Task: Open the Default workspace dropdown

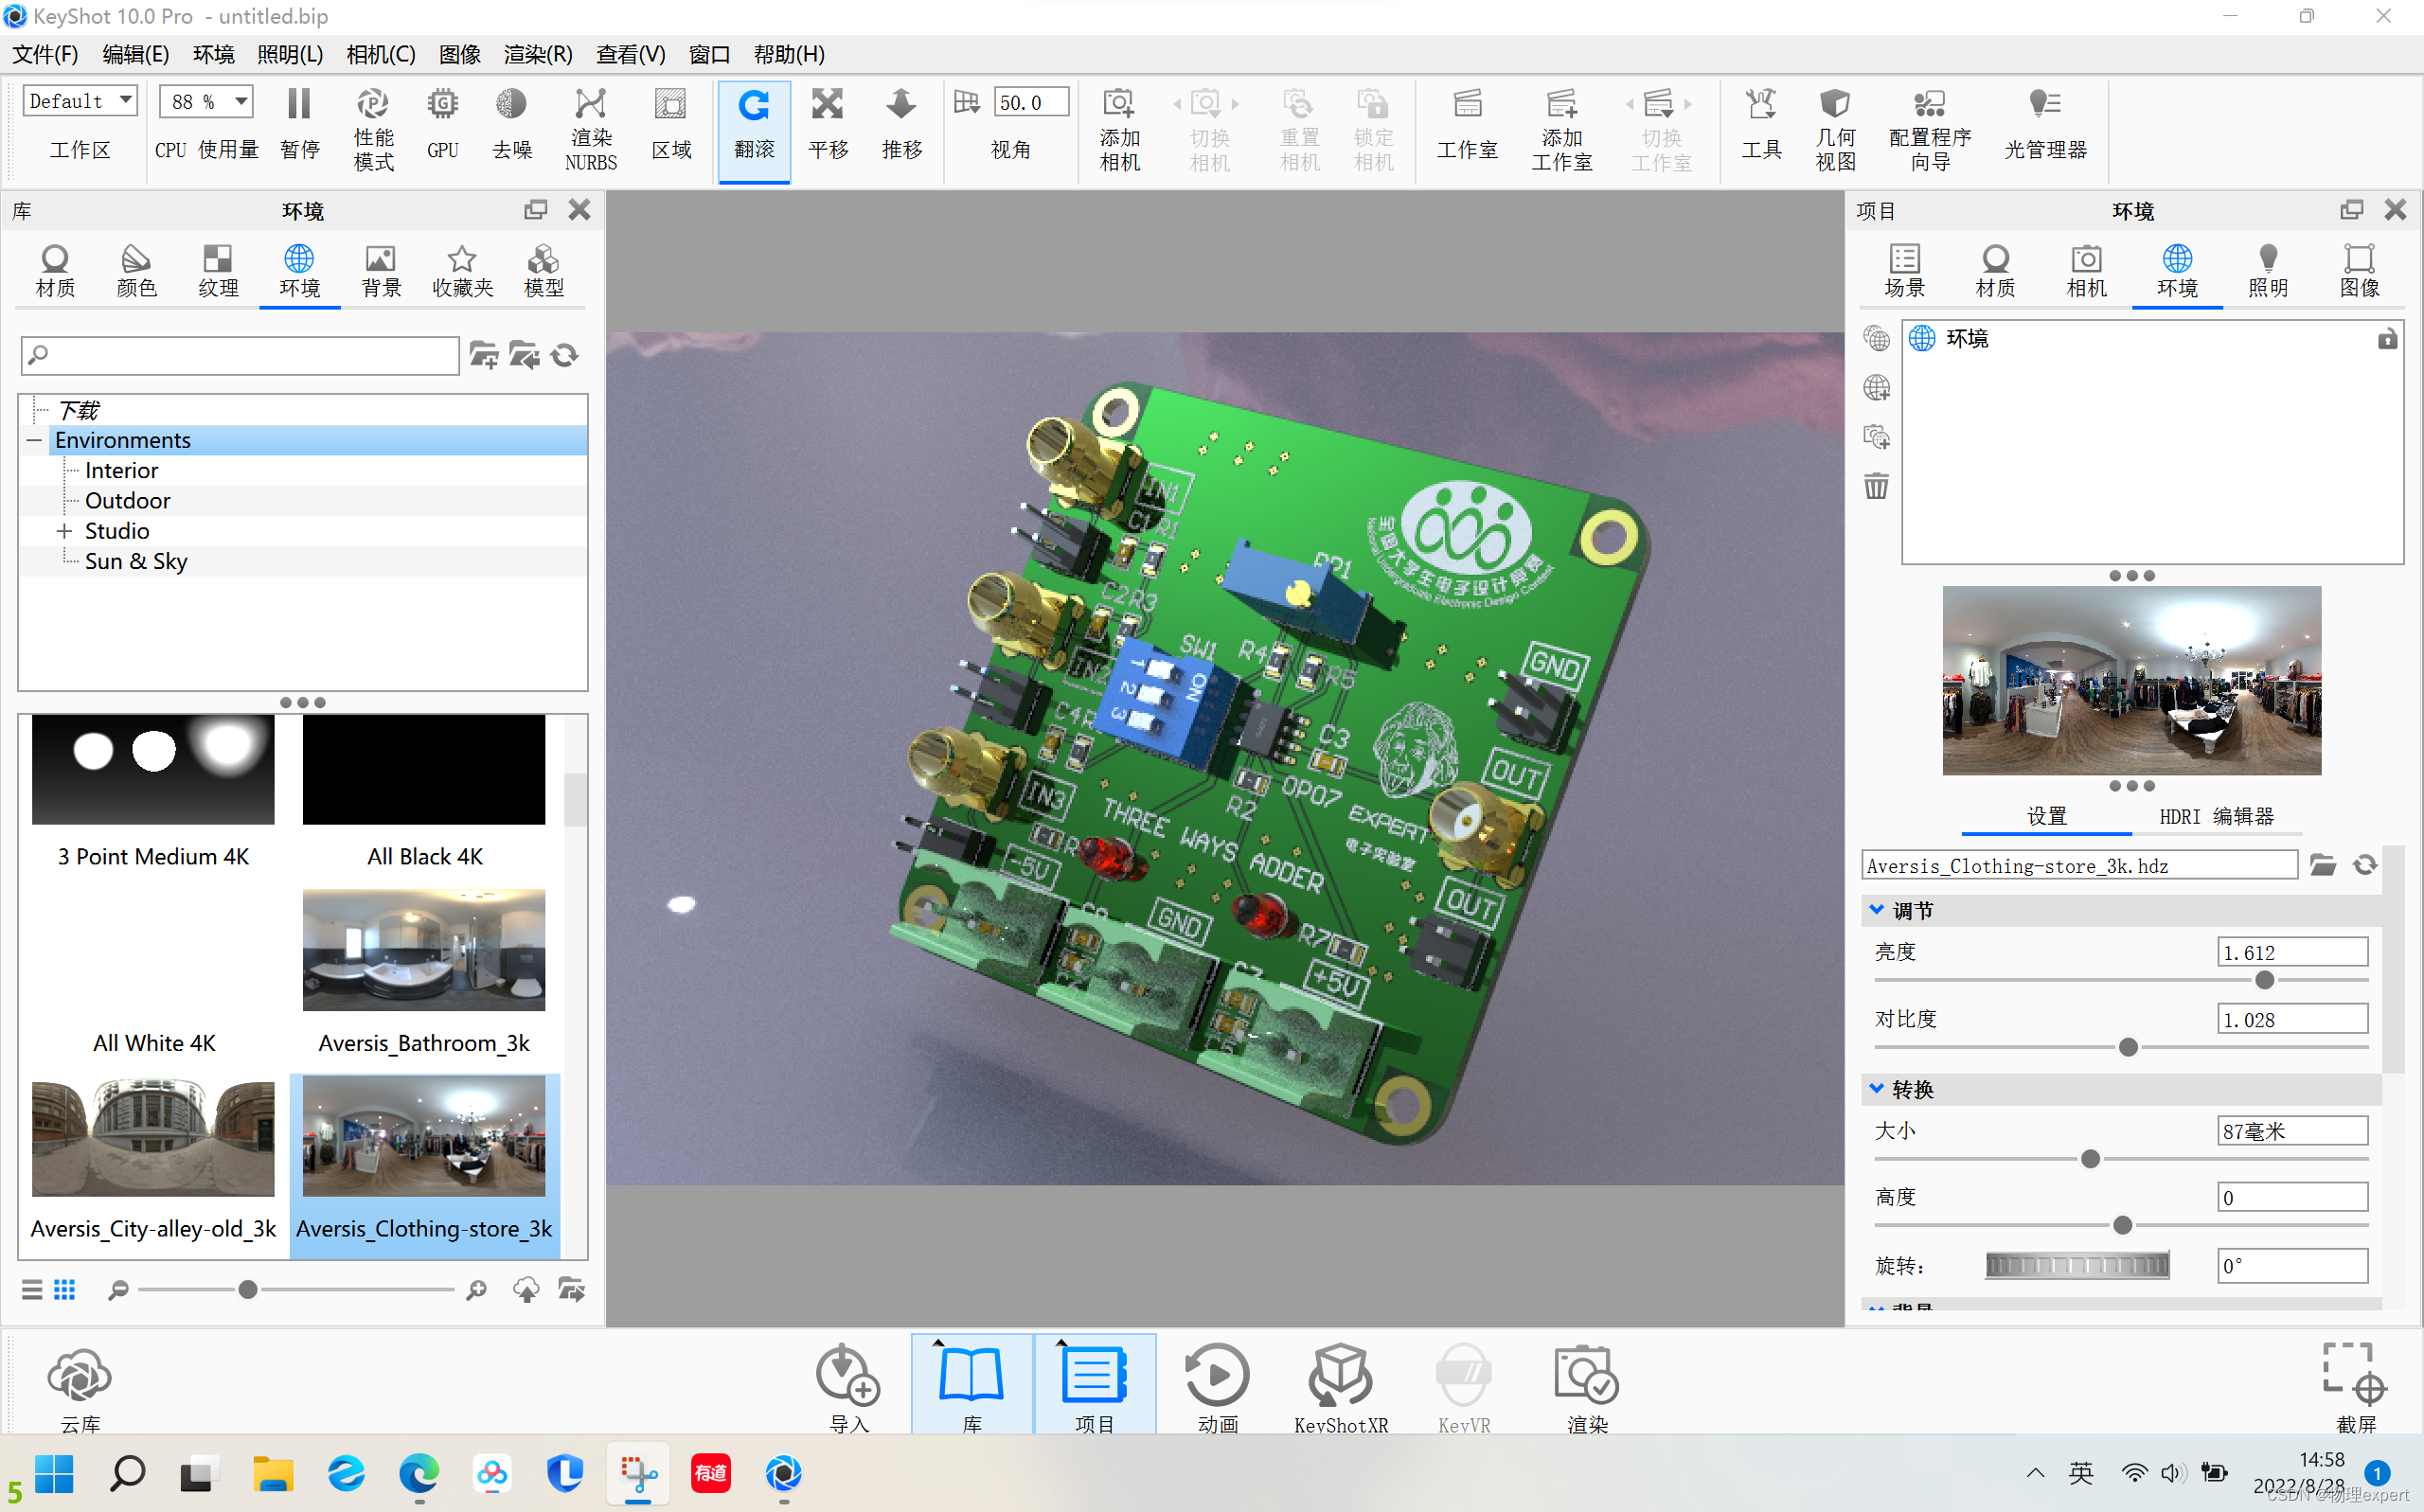Action: click(x=79, y=101)
